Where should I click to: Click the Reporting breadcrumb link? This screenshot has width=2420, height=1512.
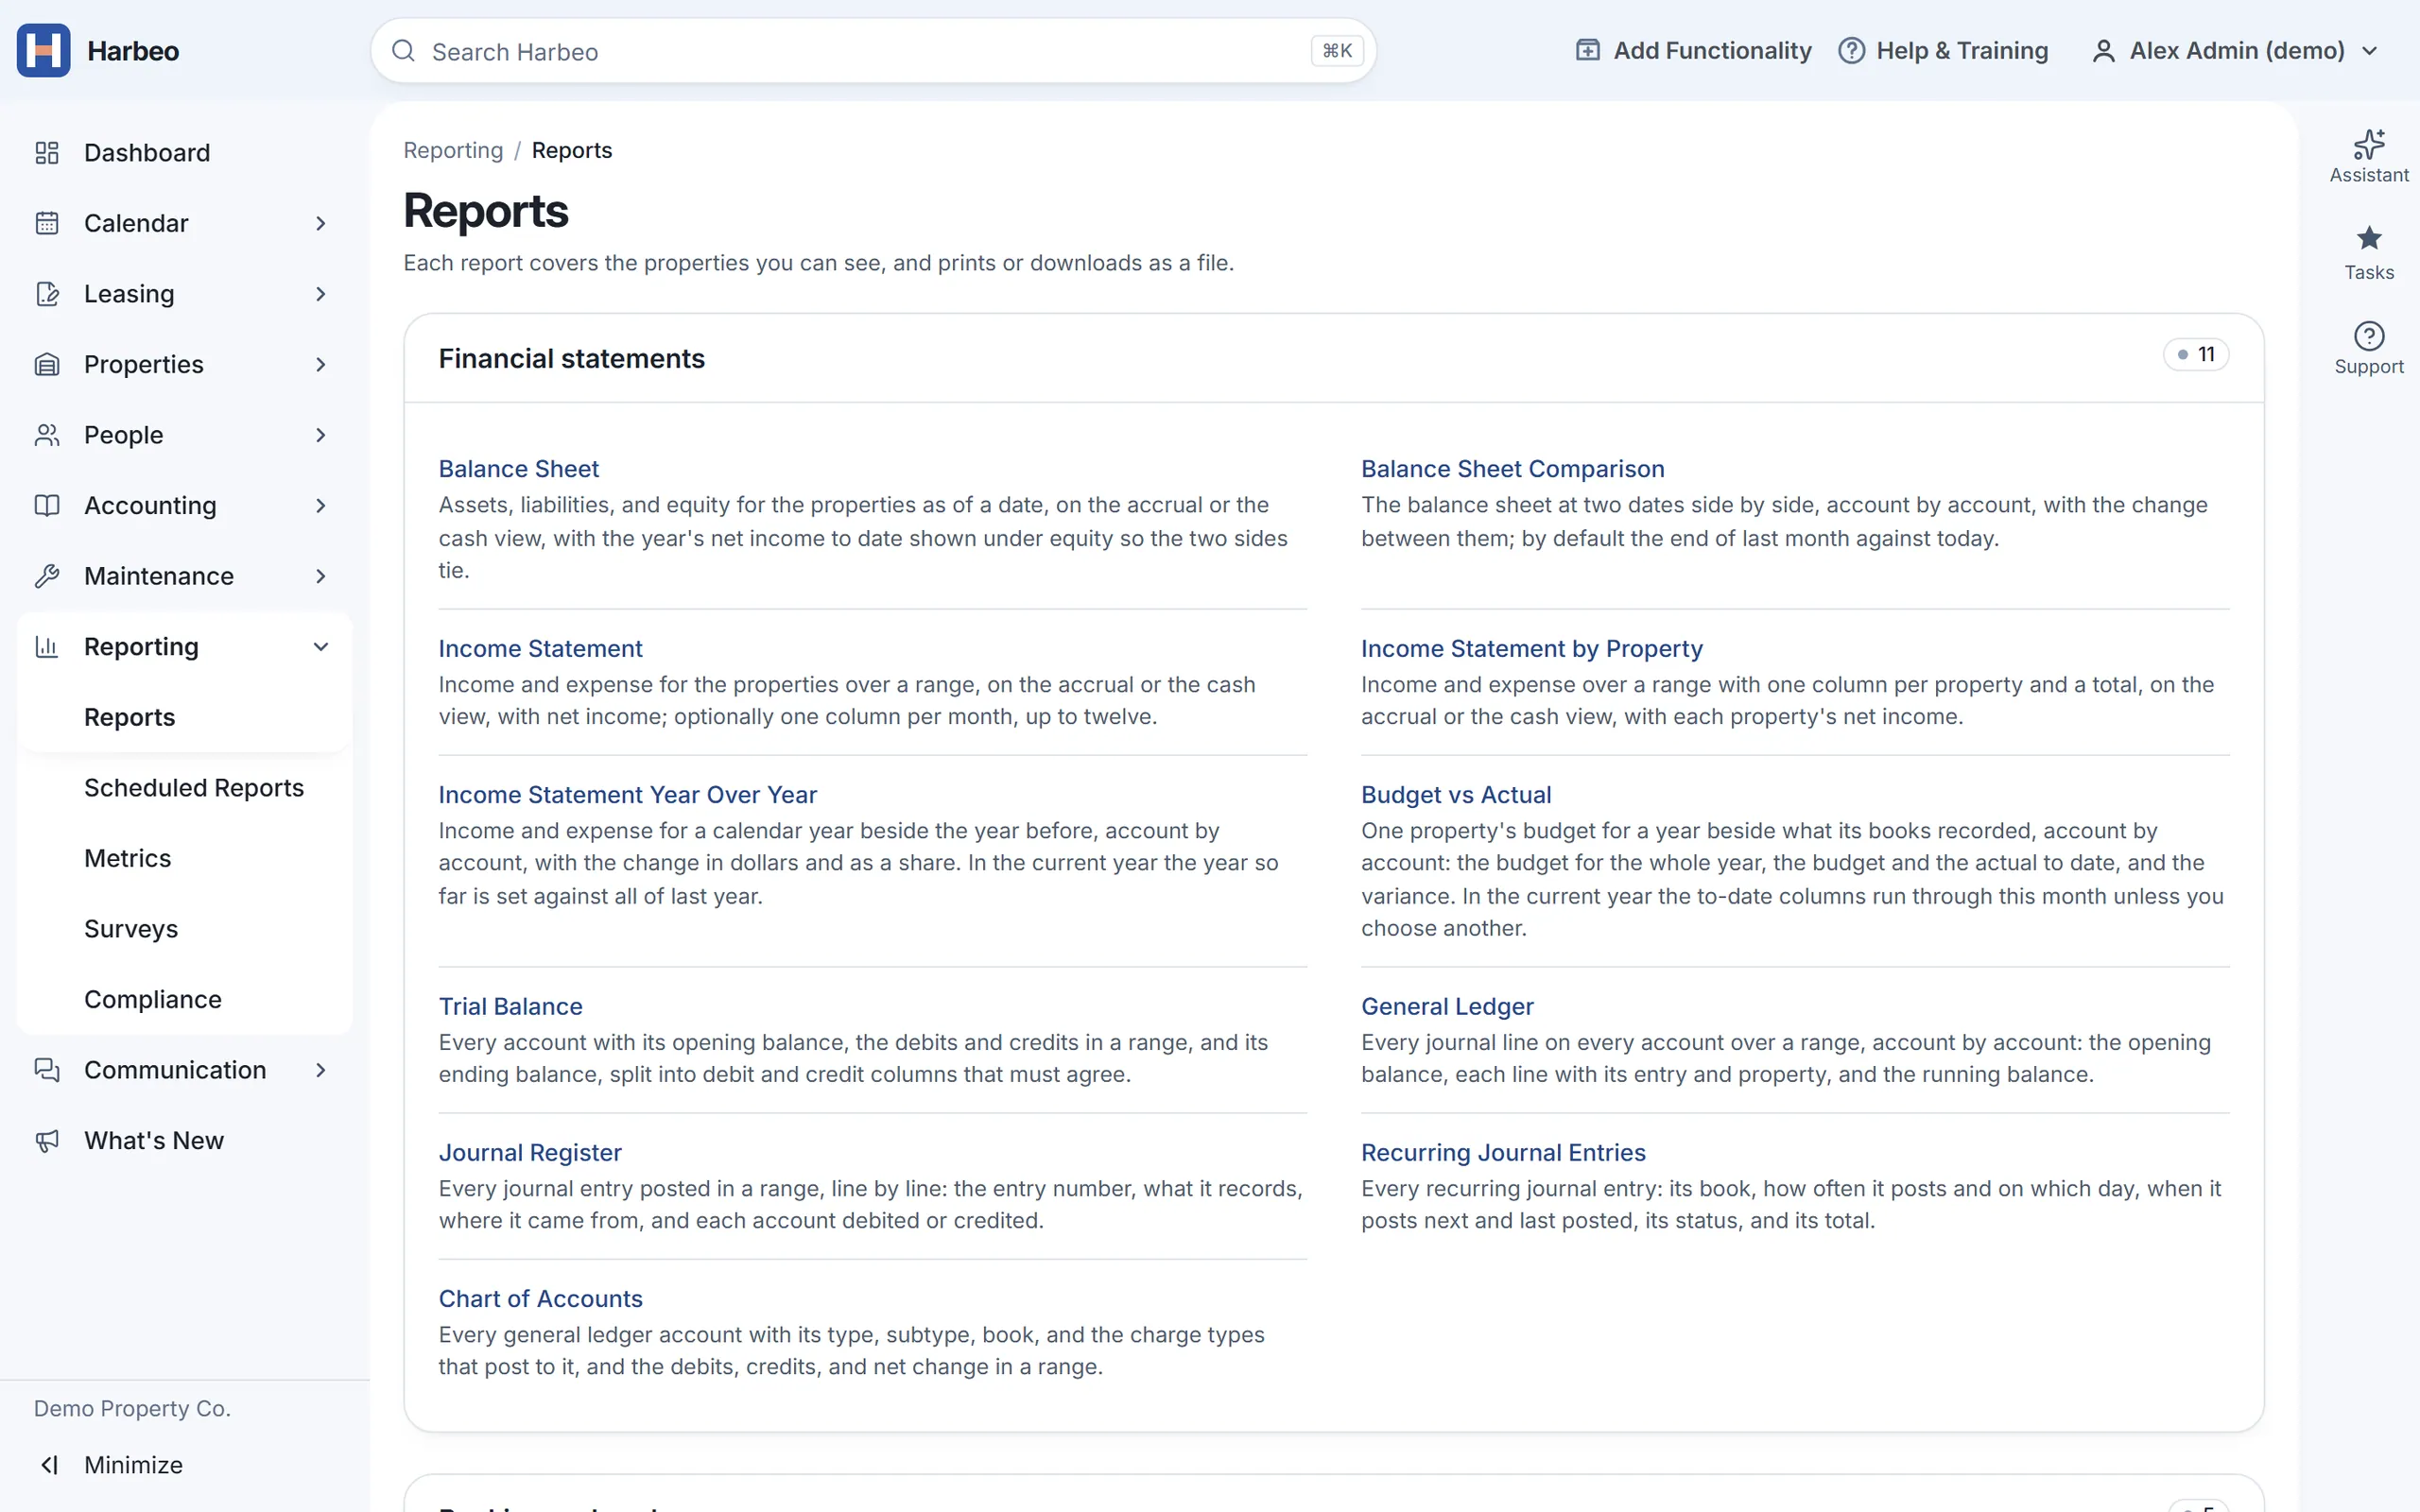click(x=453, y=150)
